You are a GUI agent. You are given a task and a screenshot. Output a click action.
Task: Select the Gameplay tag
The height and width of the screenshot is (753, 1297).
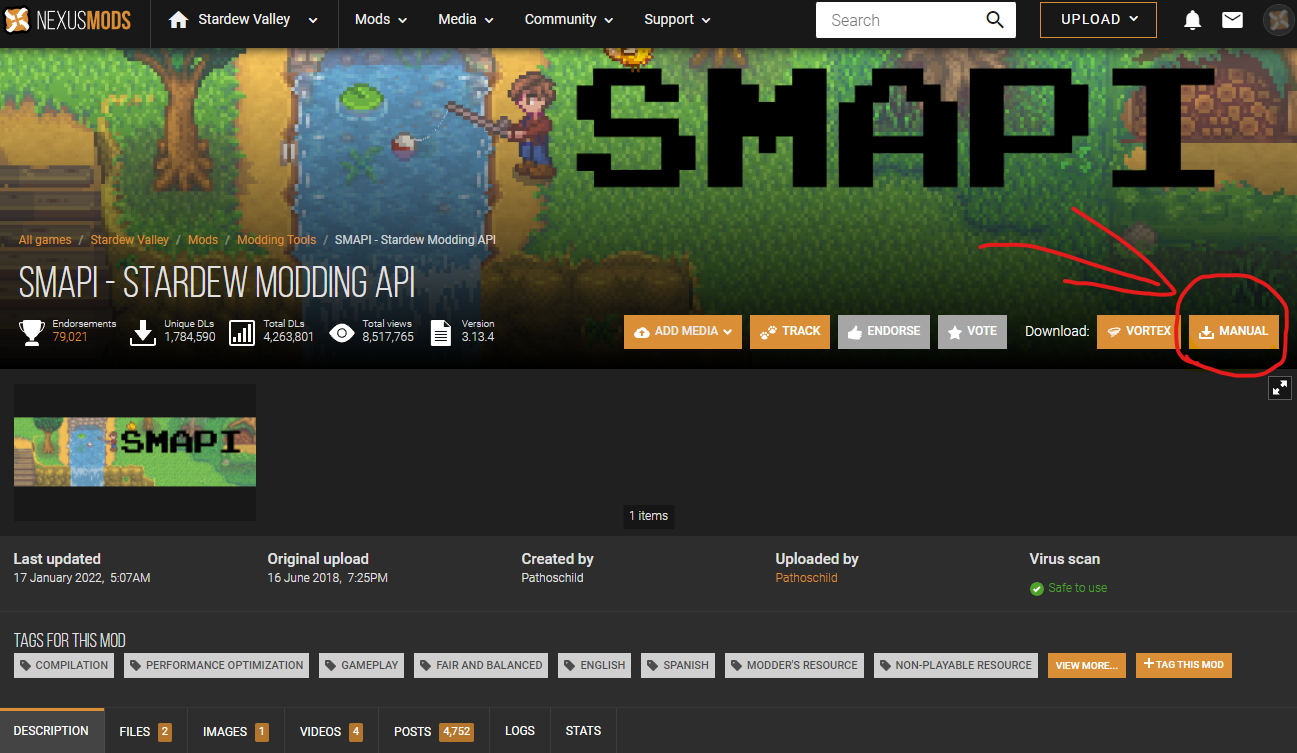point(361,665)
